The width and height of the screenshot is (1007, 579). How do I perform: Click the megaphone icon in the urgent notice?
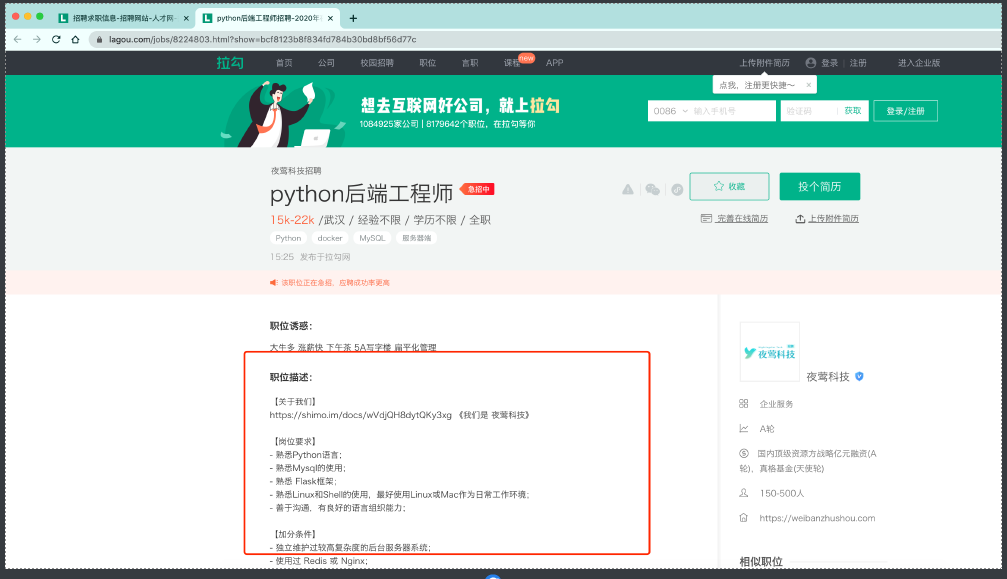pyautogui.click(x=274, y=282)
